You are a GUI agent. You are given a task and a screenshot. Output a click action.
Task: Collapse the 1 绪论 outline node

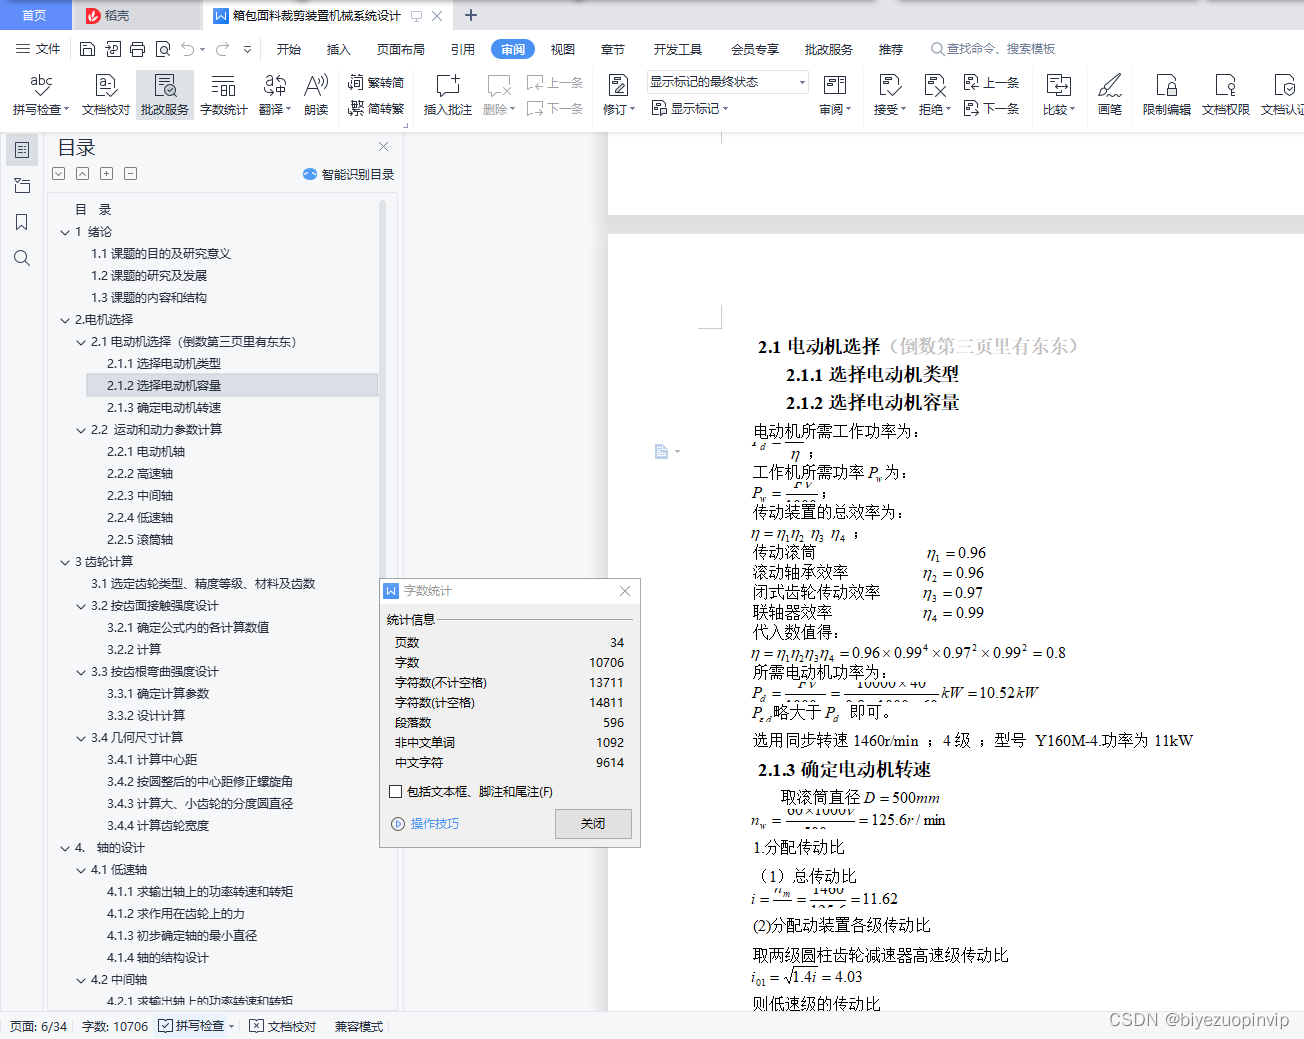click(x=65, y=232)
